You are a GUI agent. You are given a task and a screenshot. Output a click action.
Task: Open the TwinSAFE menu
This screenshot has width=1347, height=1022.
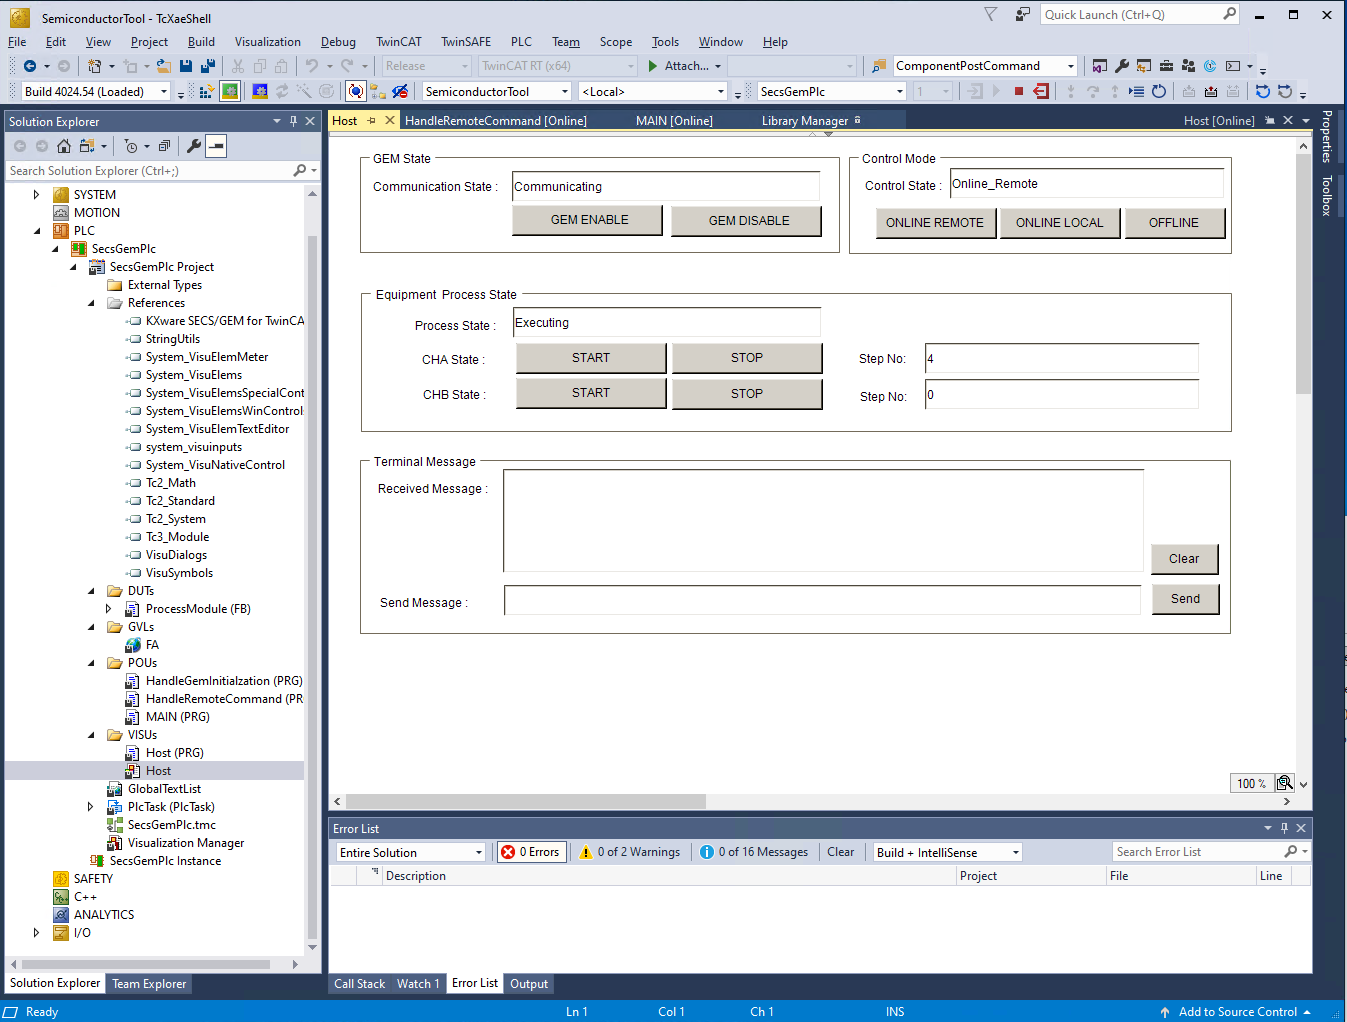point(466,42)
